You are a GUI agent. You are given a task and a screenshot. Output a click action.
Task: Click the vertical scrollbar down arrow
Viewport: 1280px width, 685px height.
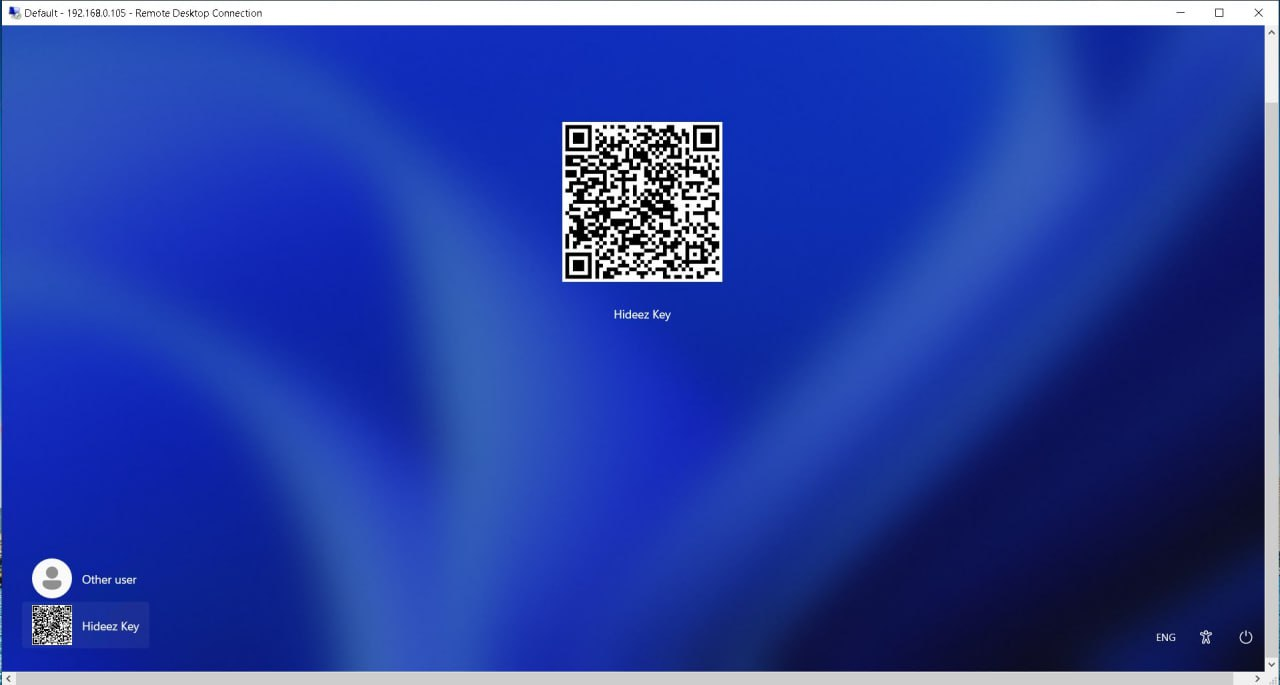click(x=1272, y=664)
